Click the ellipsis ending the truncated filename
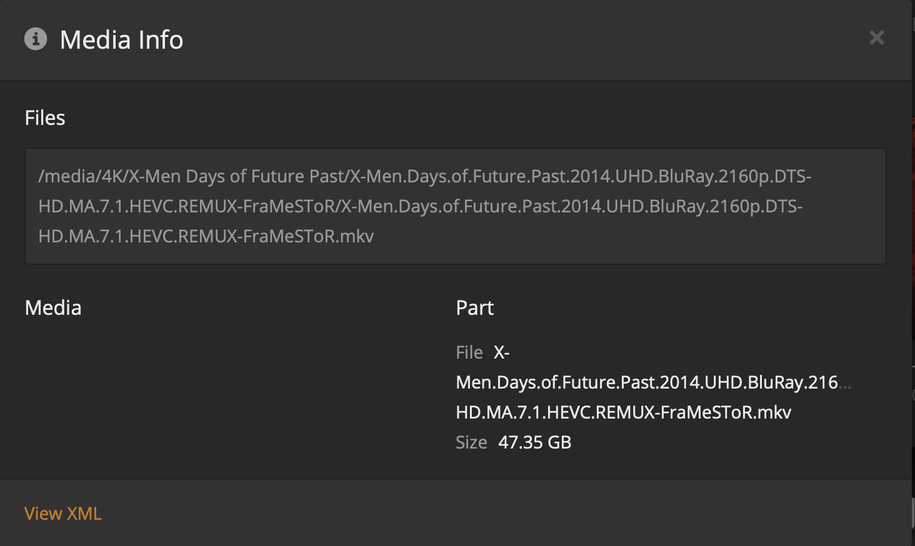Image resolution: width=915 pixels, height=546 pixels. tap(846, 383)
